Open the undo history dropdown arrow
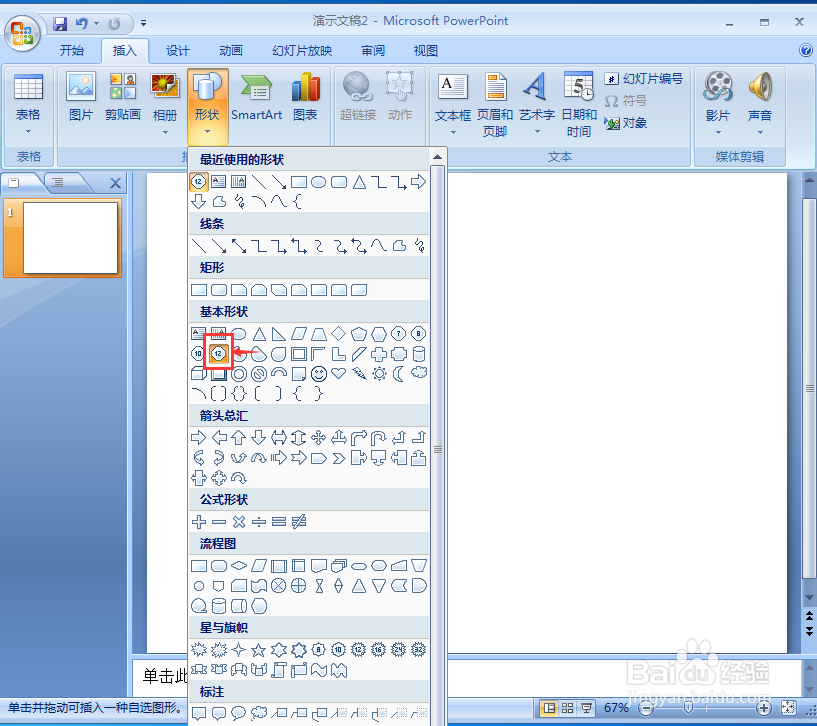The image size is (817, 726). coord(96,23)
